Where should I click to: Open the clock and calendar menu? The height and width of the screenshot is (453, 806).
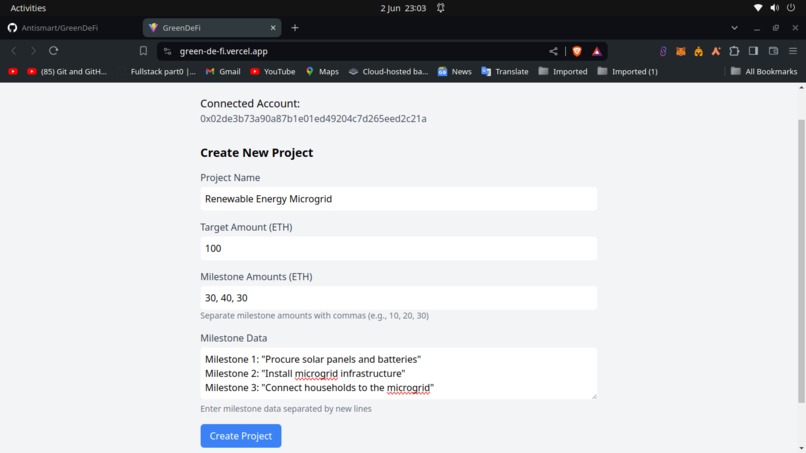[403, 8]
